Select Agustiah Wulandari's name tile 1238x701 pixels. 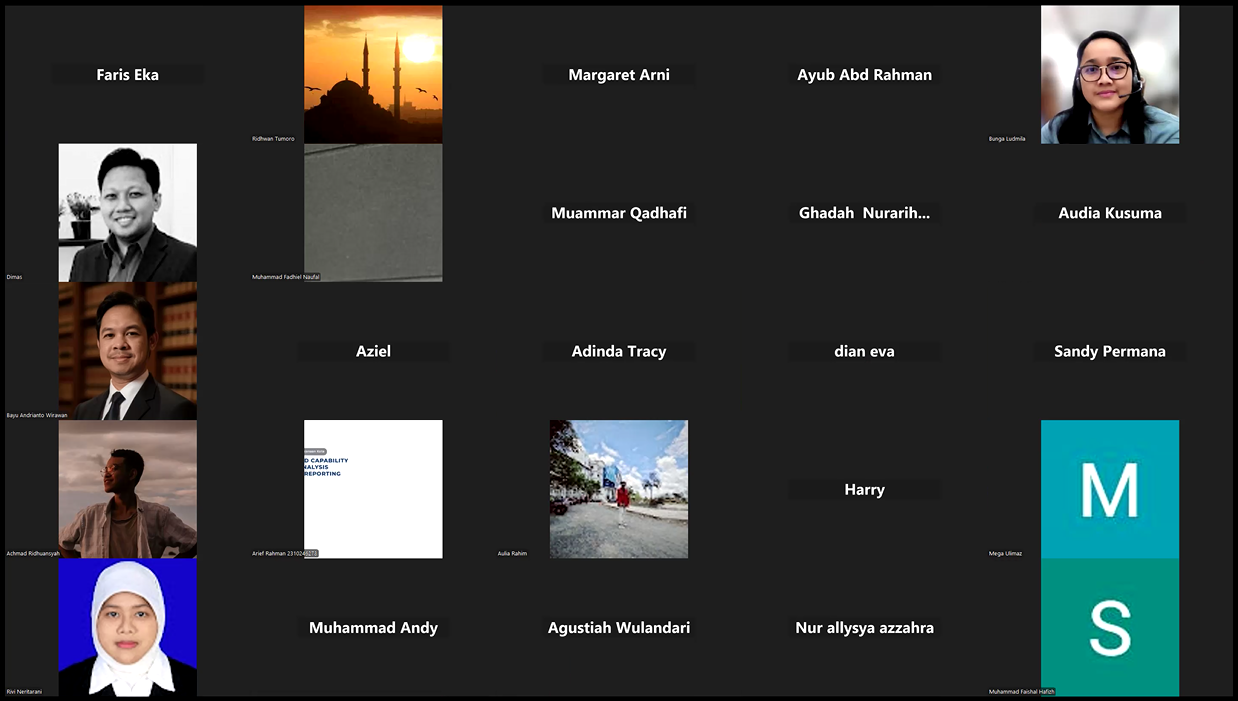click(619, 628)
